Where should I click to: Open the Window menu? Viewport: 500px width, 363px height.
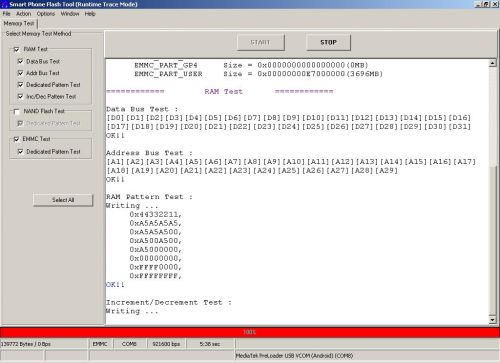(x=70, y=14)
